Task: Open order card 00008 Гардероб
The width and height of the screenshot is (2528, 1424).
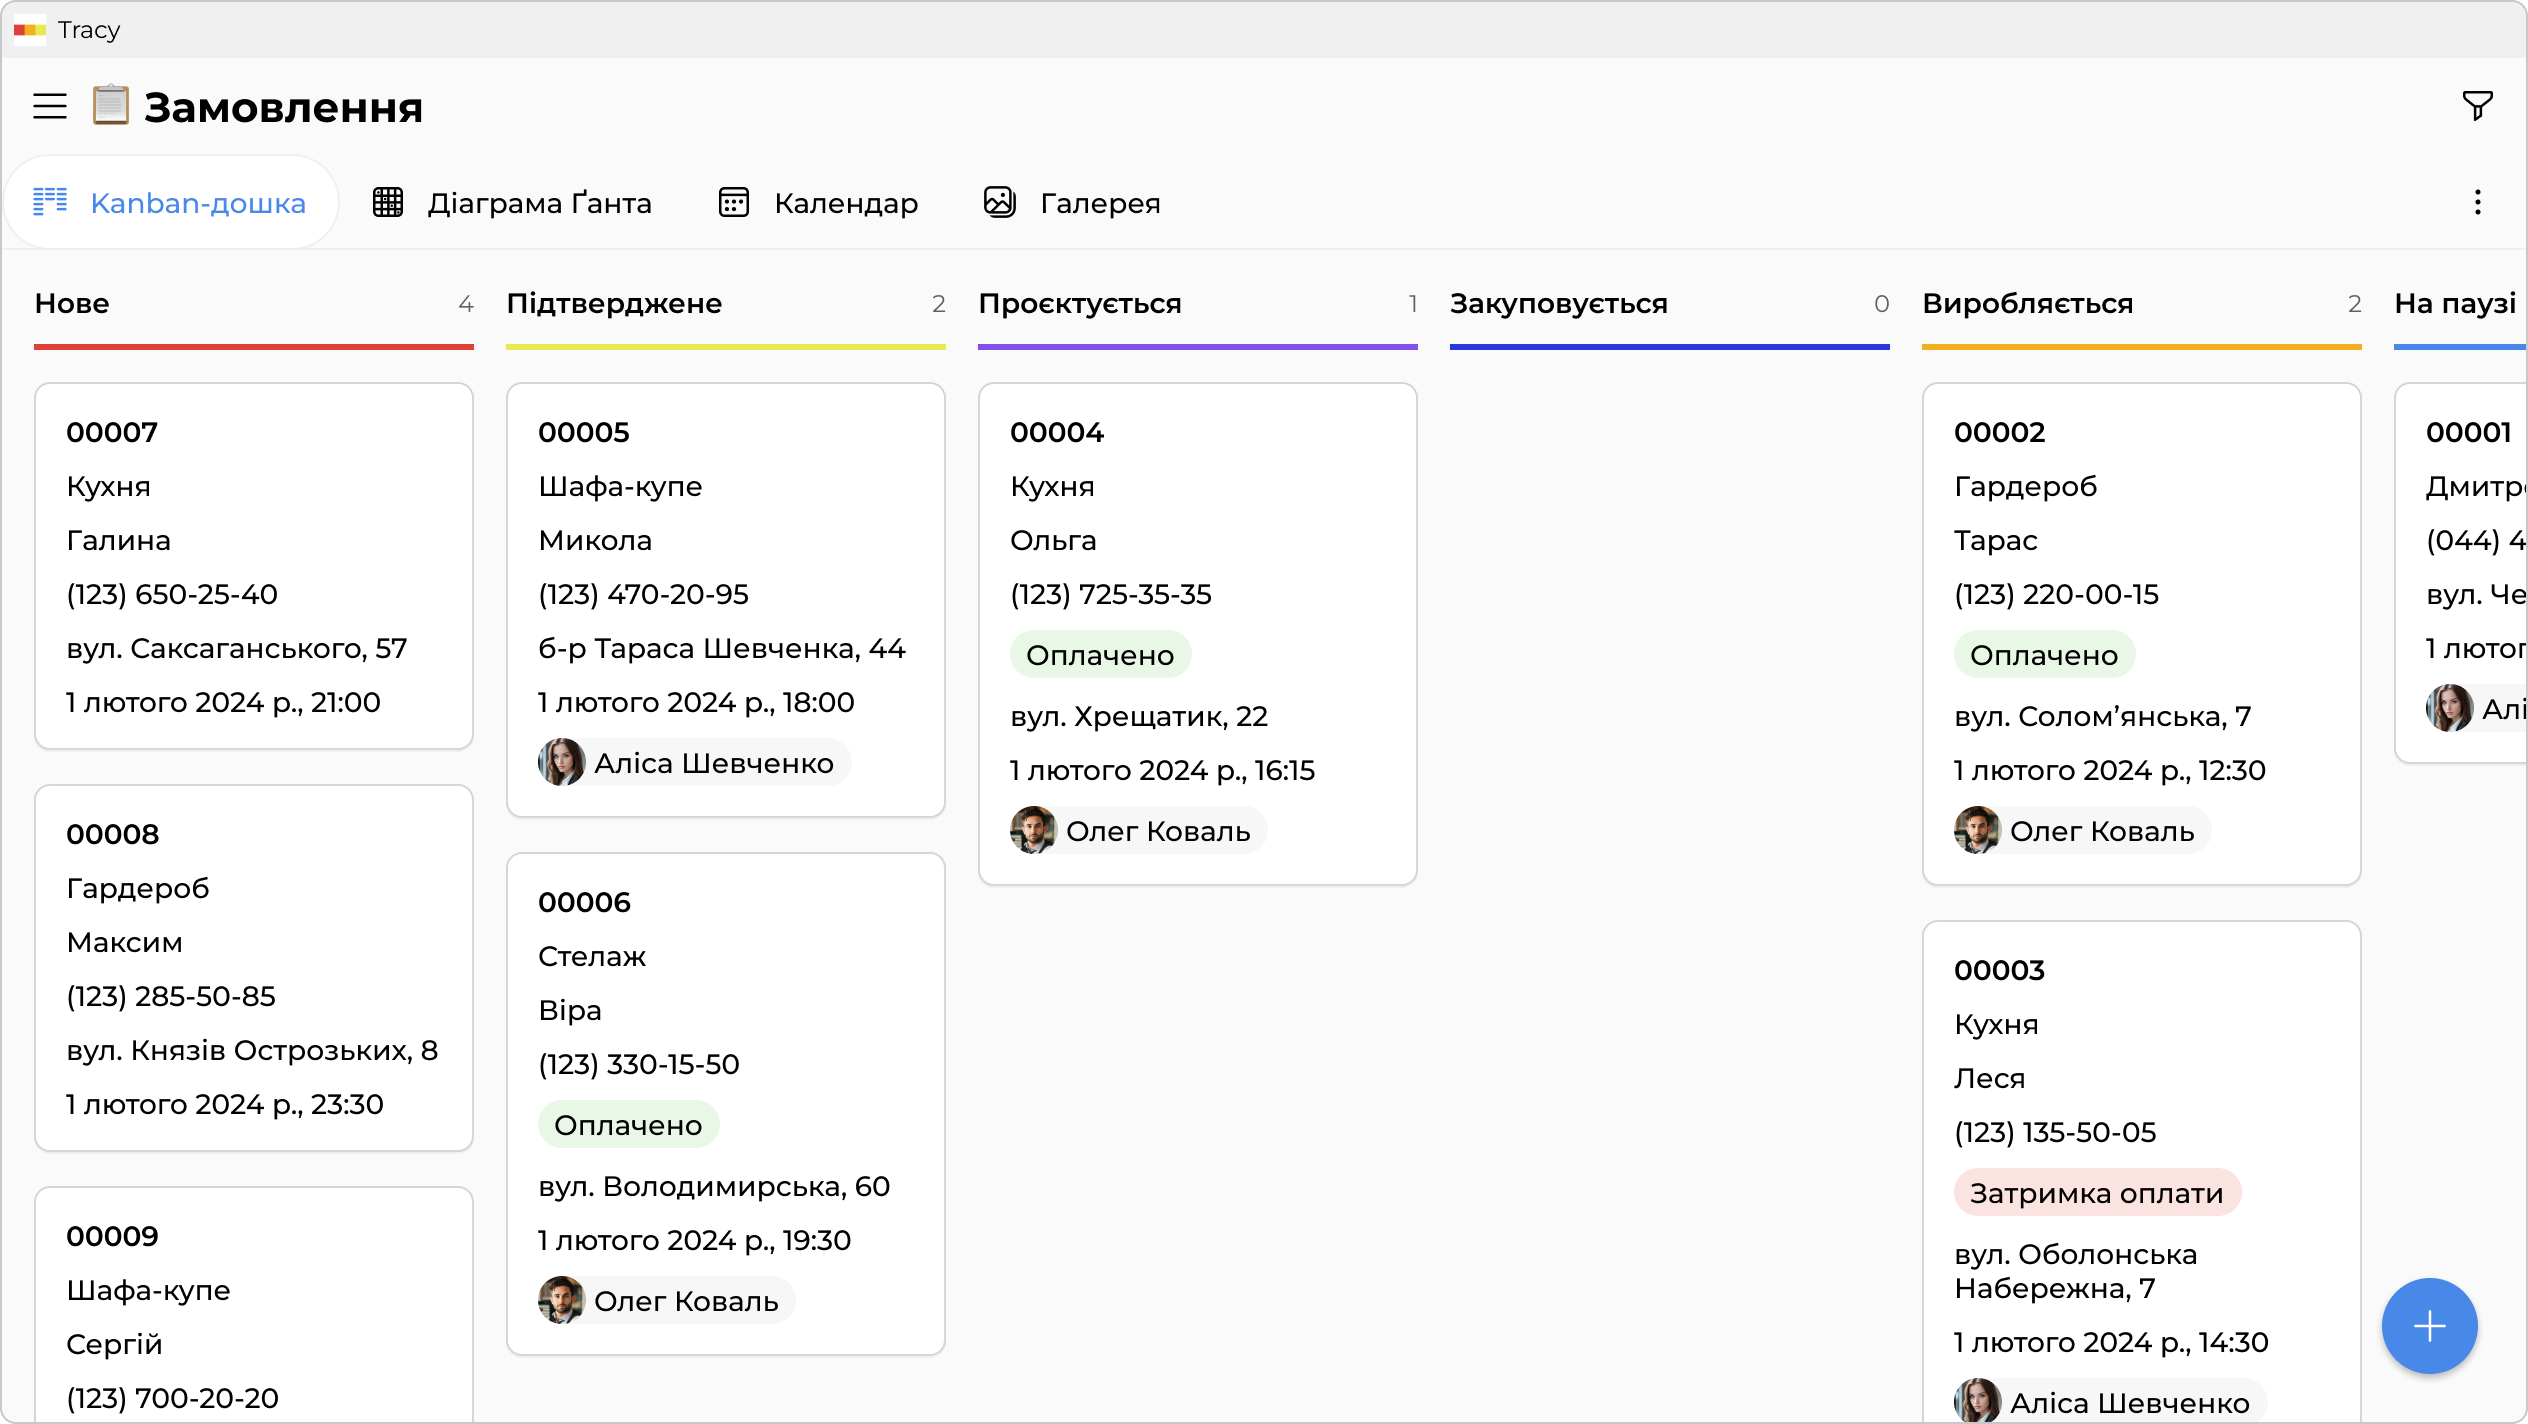Action: (254, 968)
